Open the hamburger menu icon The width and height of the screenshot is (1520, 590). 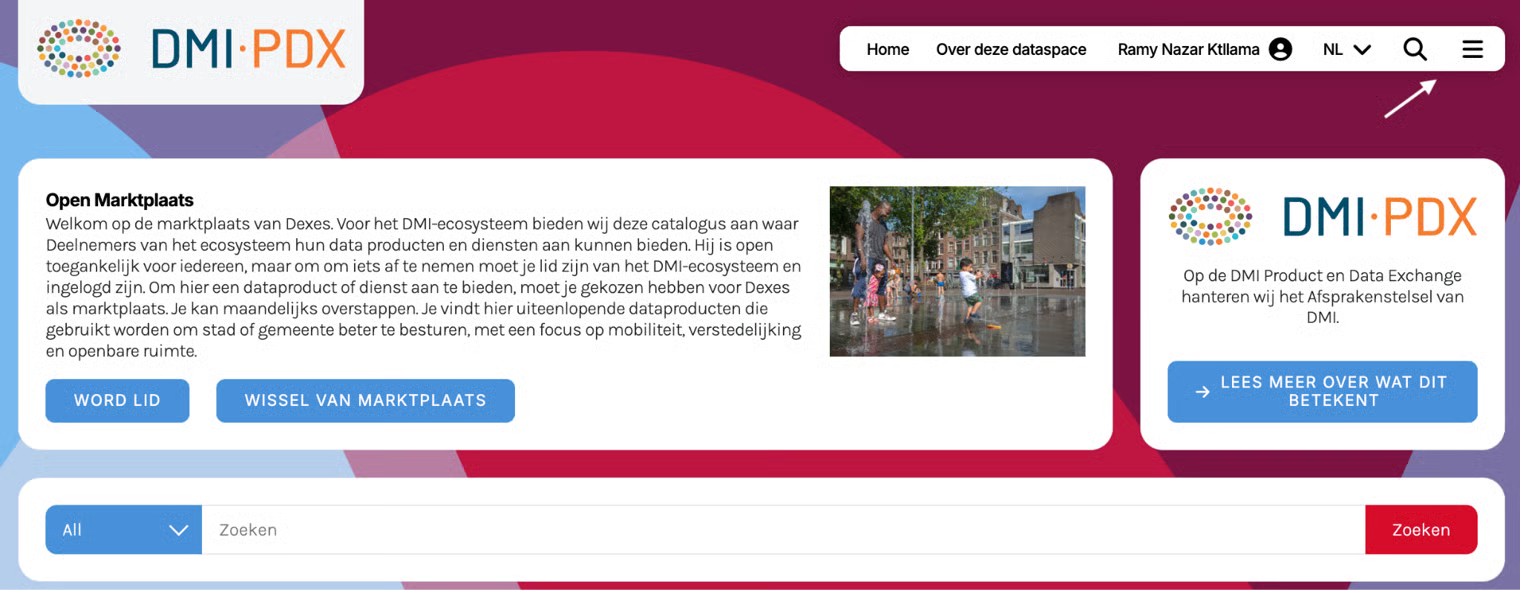tap(1472, 49)
